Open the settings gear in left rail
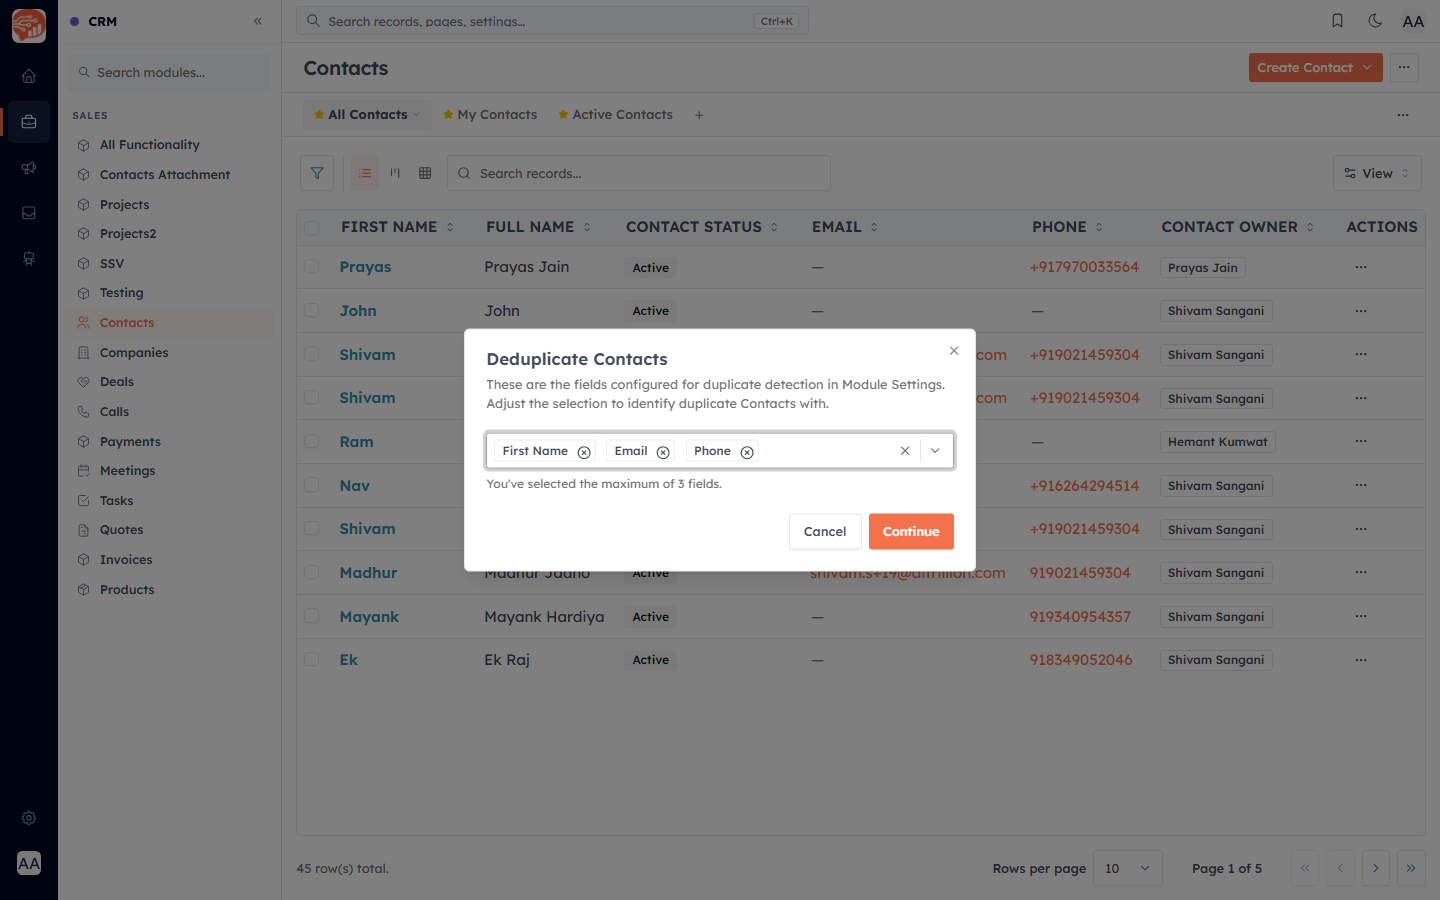Viewport: 1440px width, 900px height. [29, 818]
